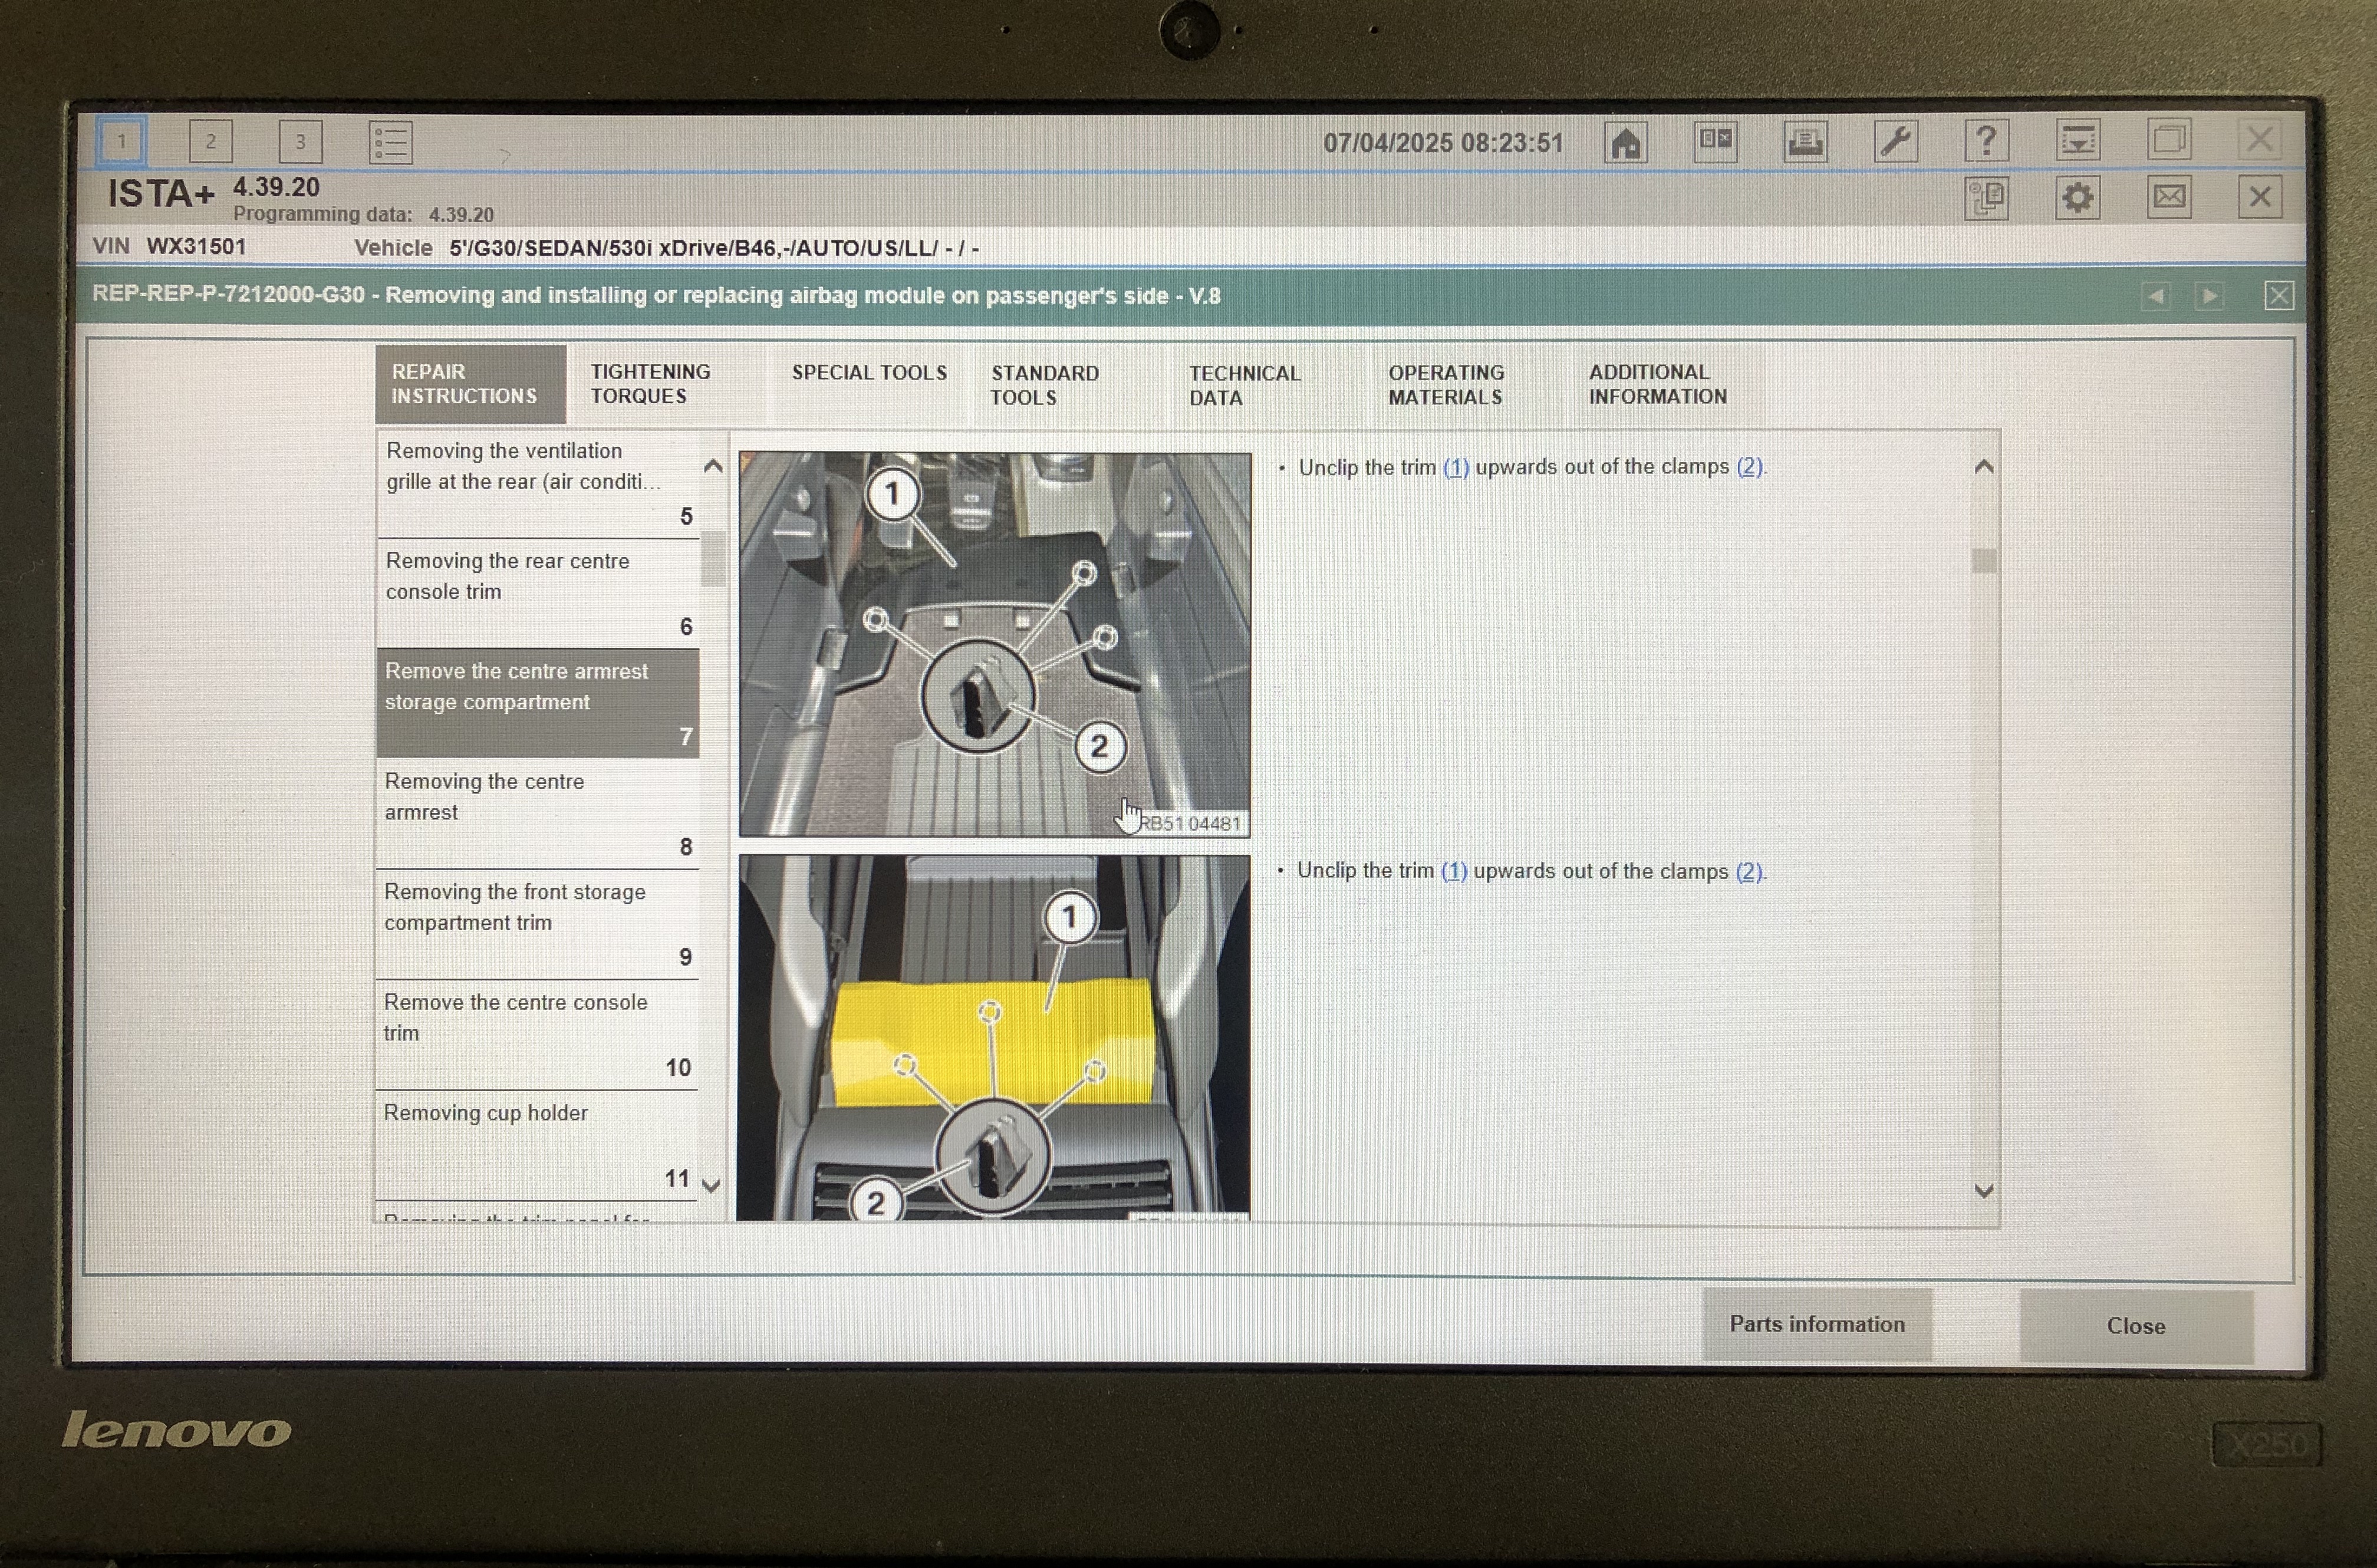Open the gear settings icon

point(2078,198)
